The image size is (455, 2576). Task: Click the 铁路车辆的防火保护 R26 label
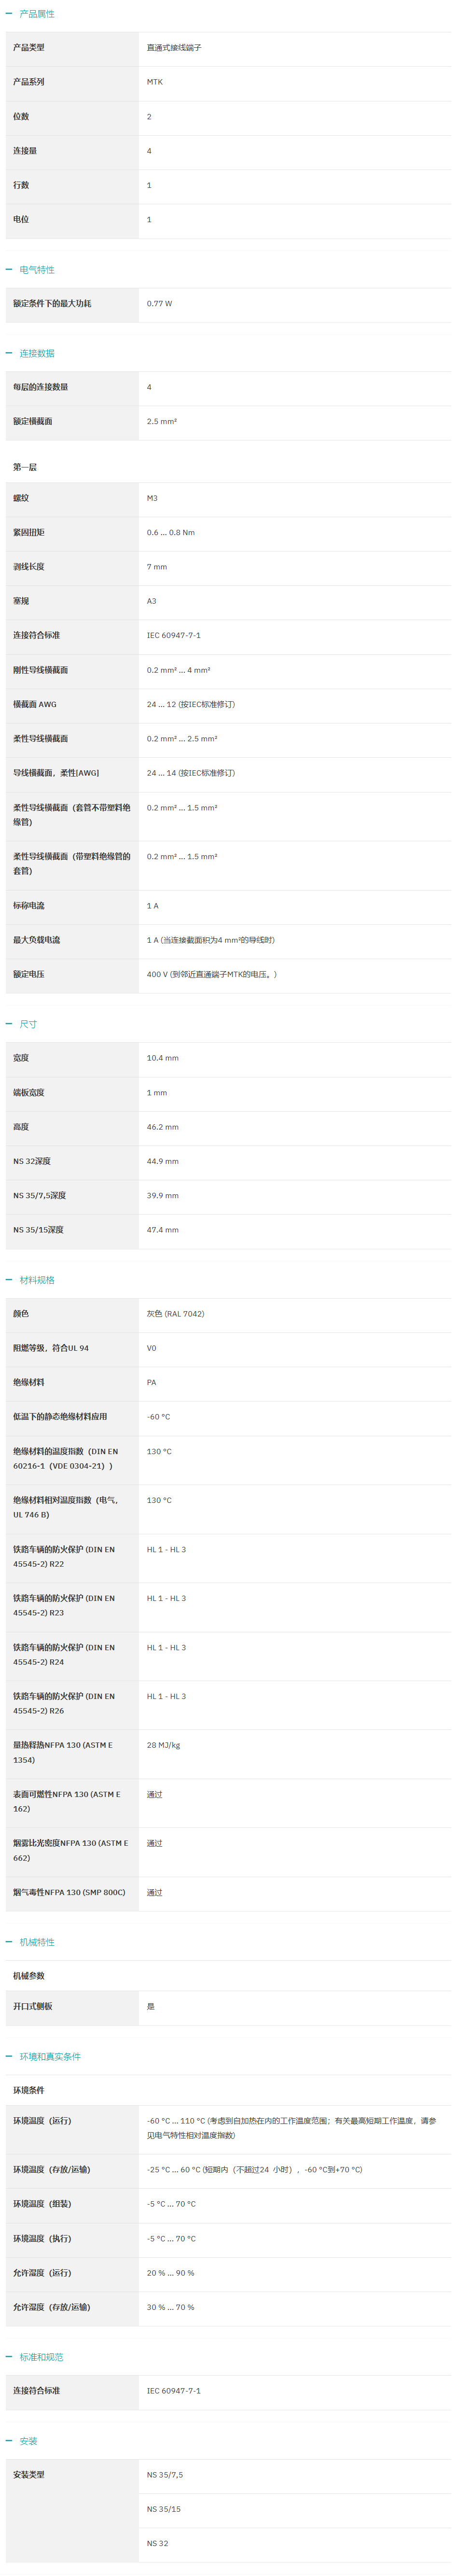[x=63, y=1704]
